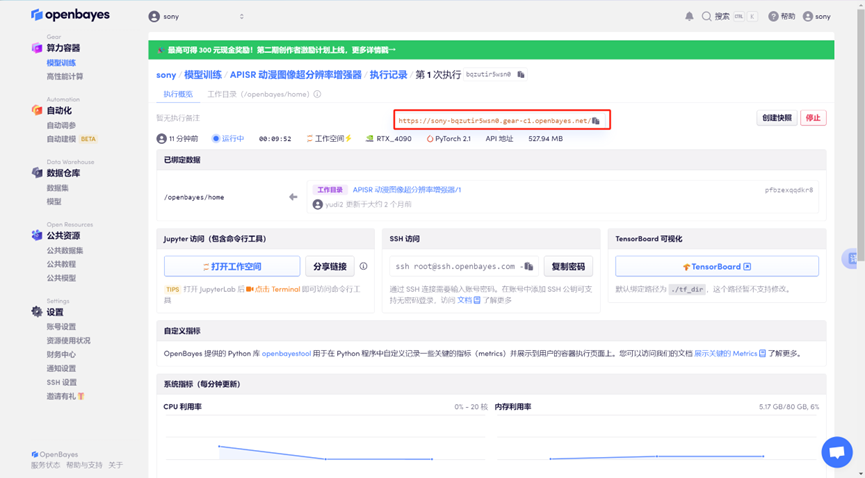Open 高性能计算 in sidebar

[65, 77]
